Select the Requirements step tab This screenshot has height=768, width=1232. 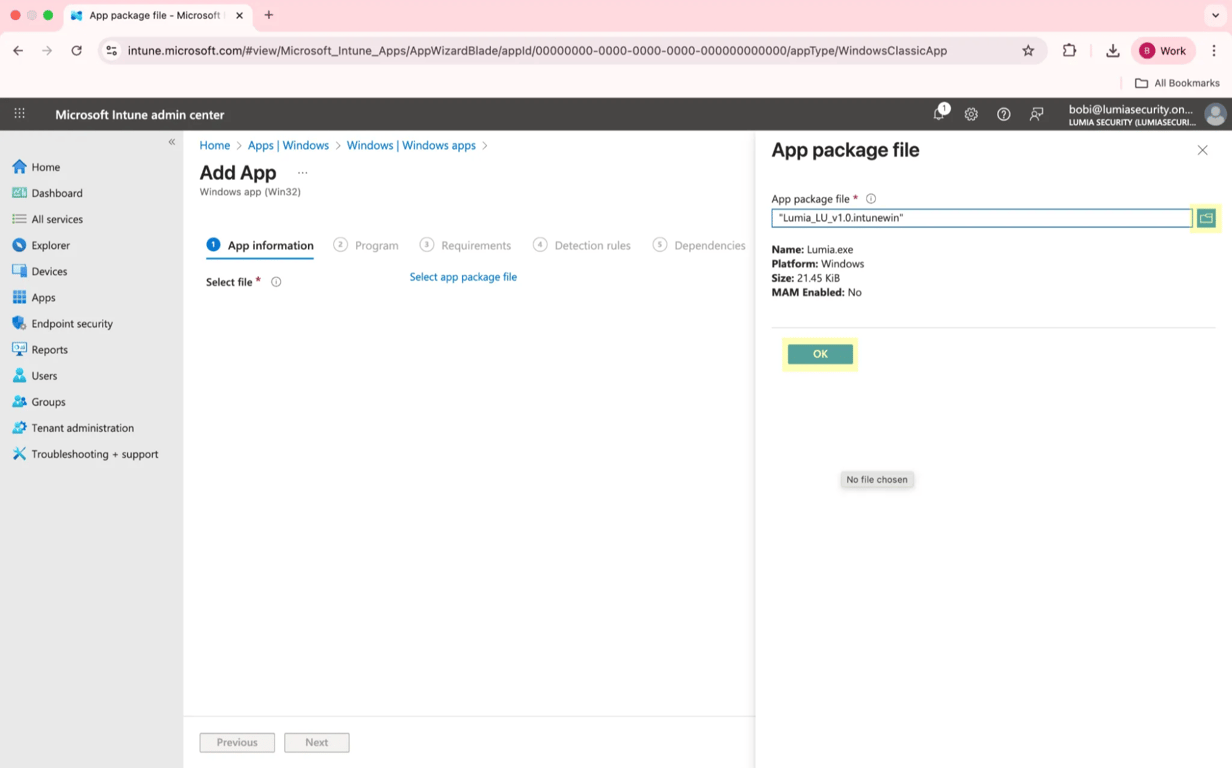tap(465, 245)
